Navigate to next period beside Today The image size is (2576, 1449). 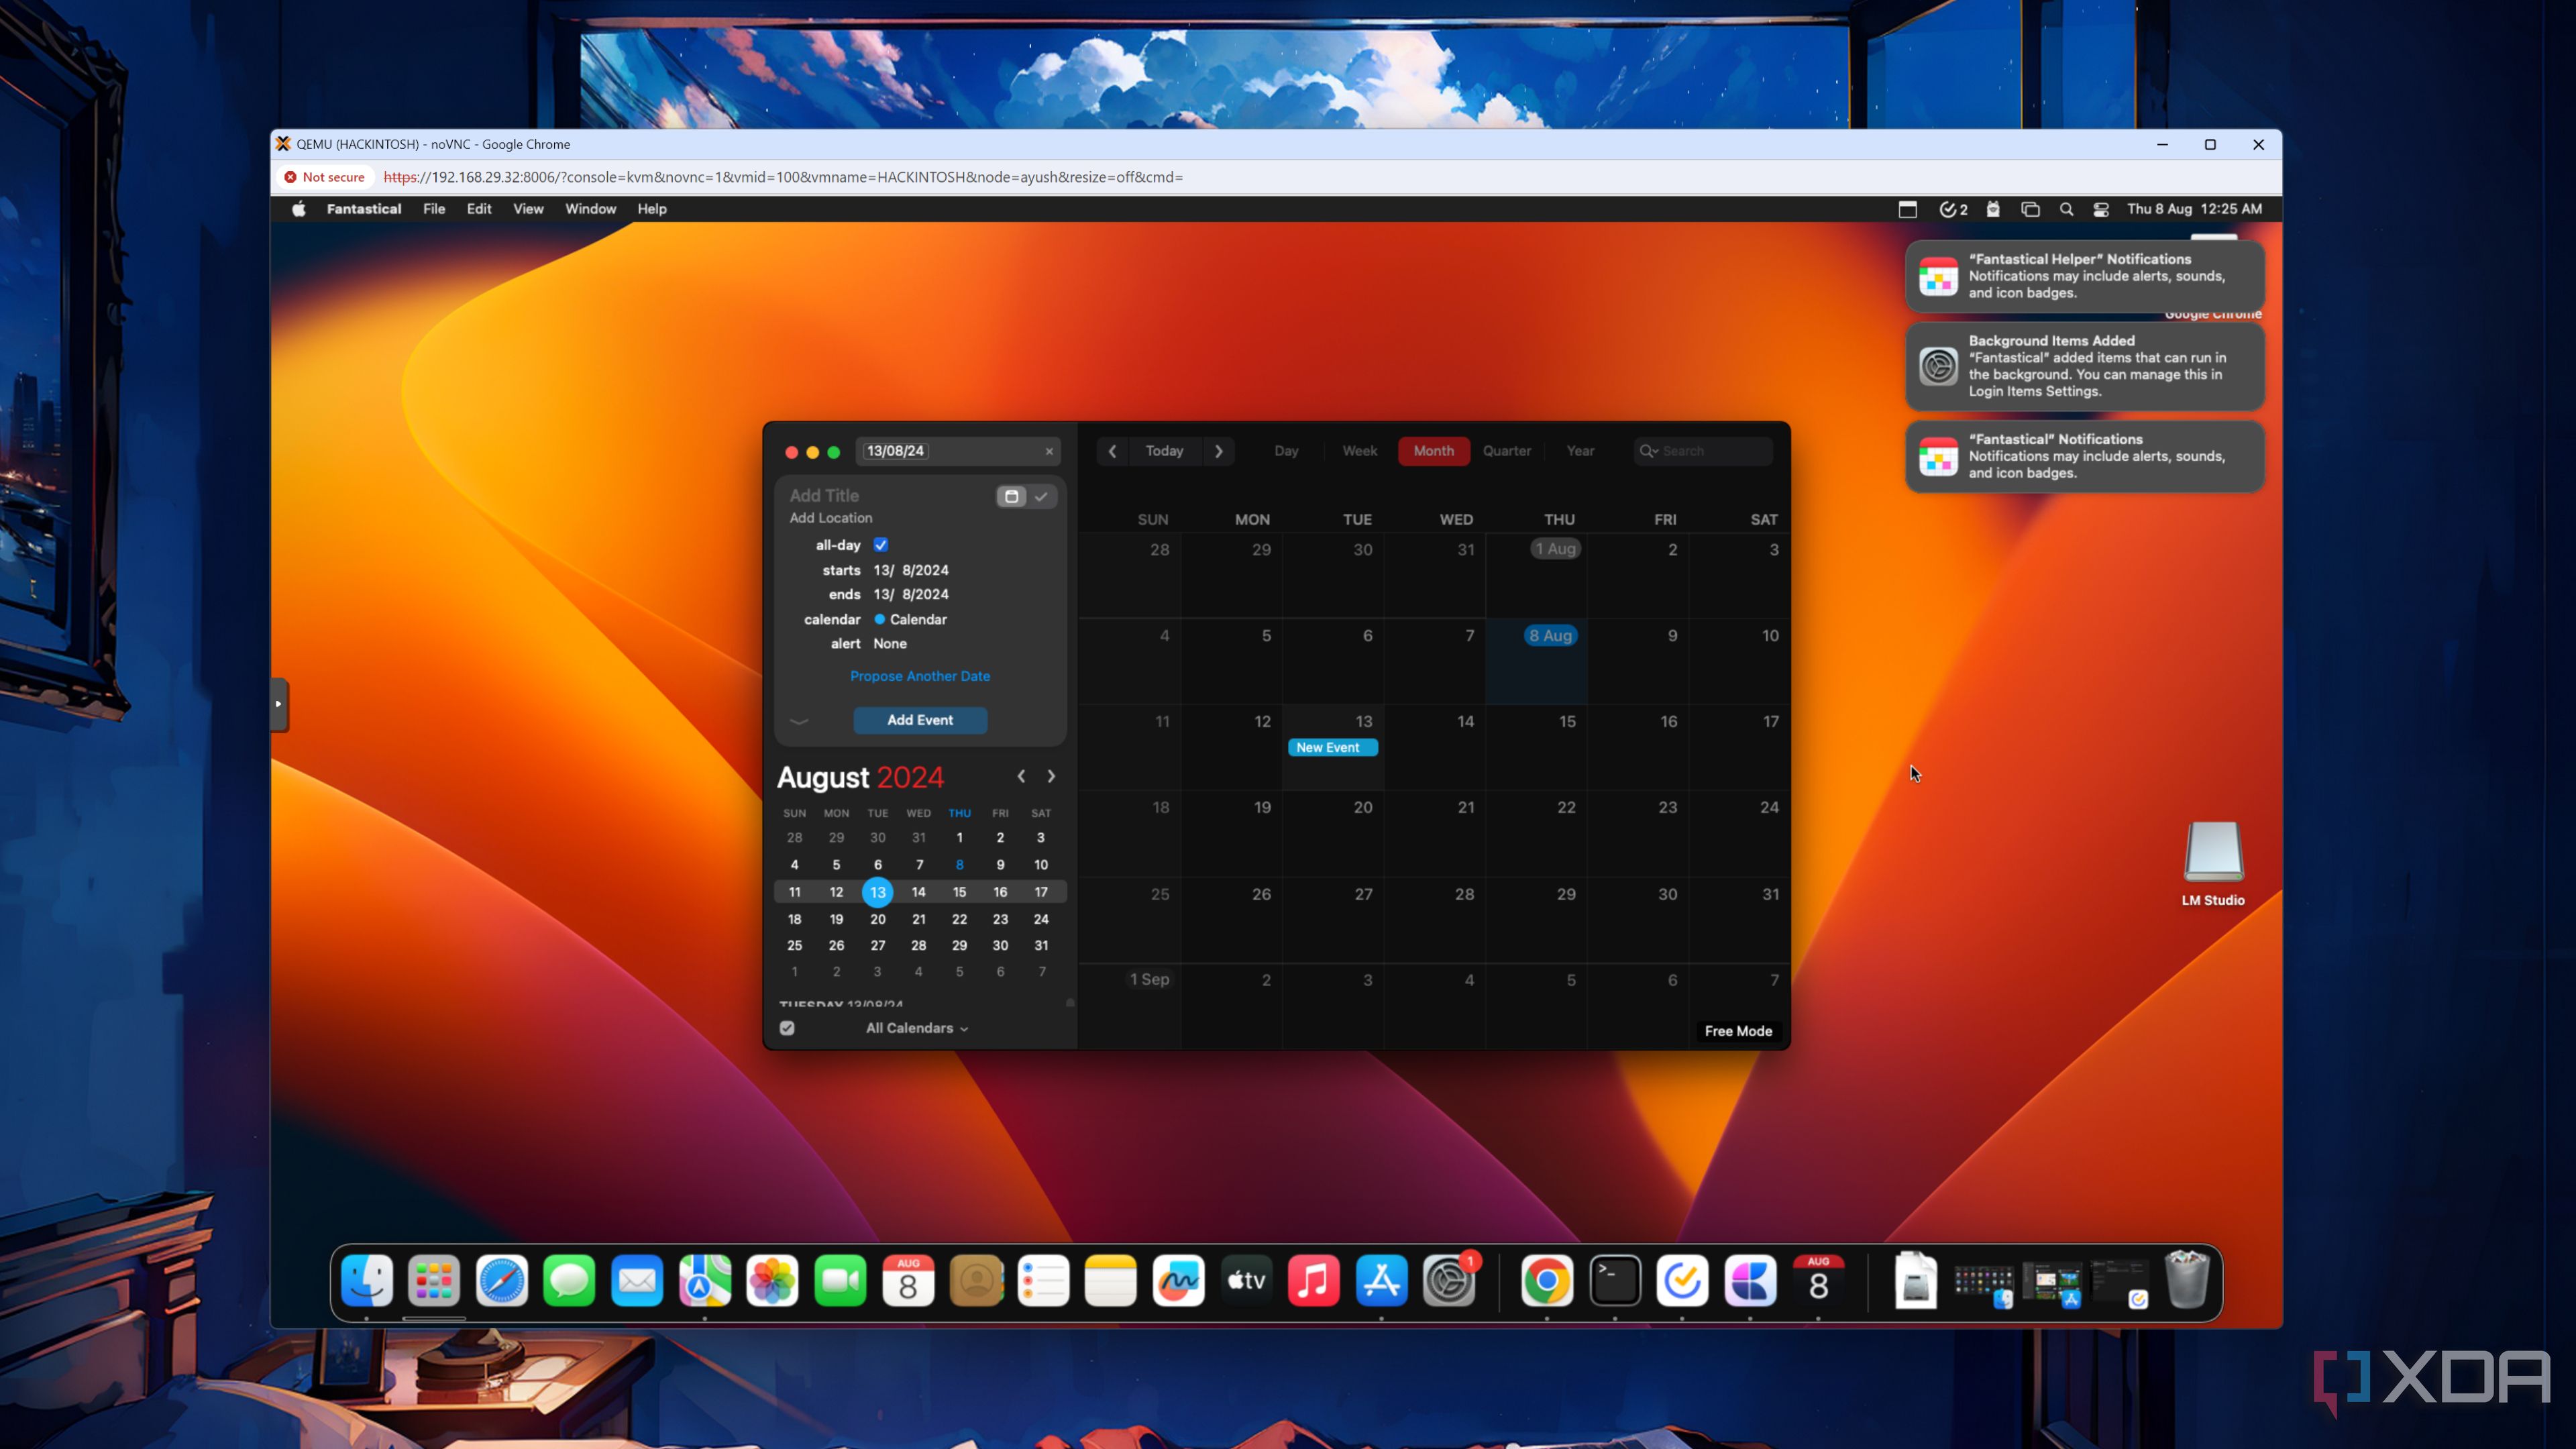click(x=1218, y=451)
